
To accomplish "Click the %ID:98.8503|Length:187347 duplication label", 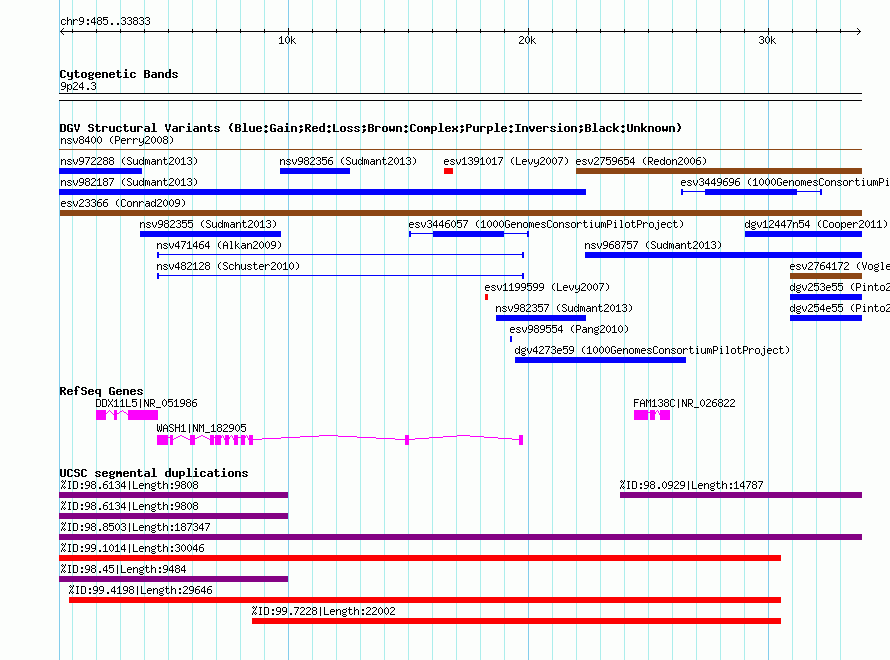I will (135, 527).
